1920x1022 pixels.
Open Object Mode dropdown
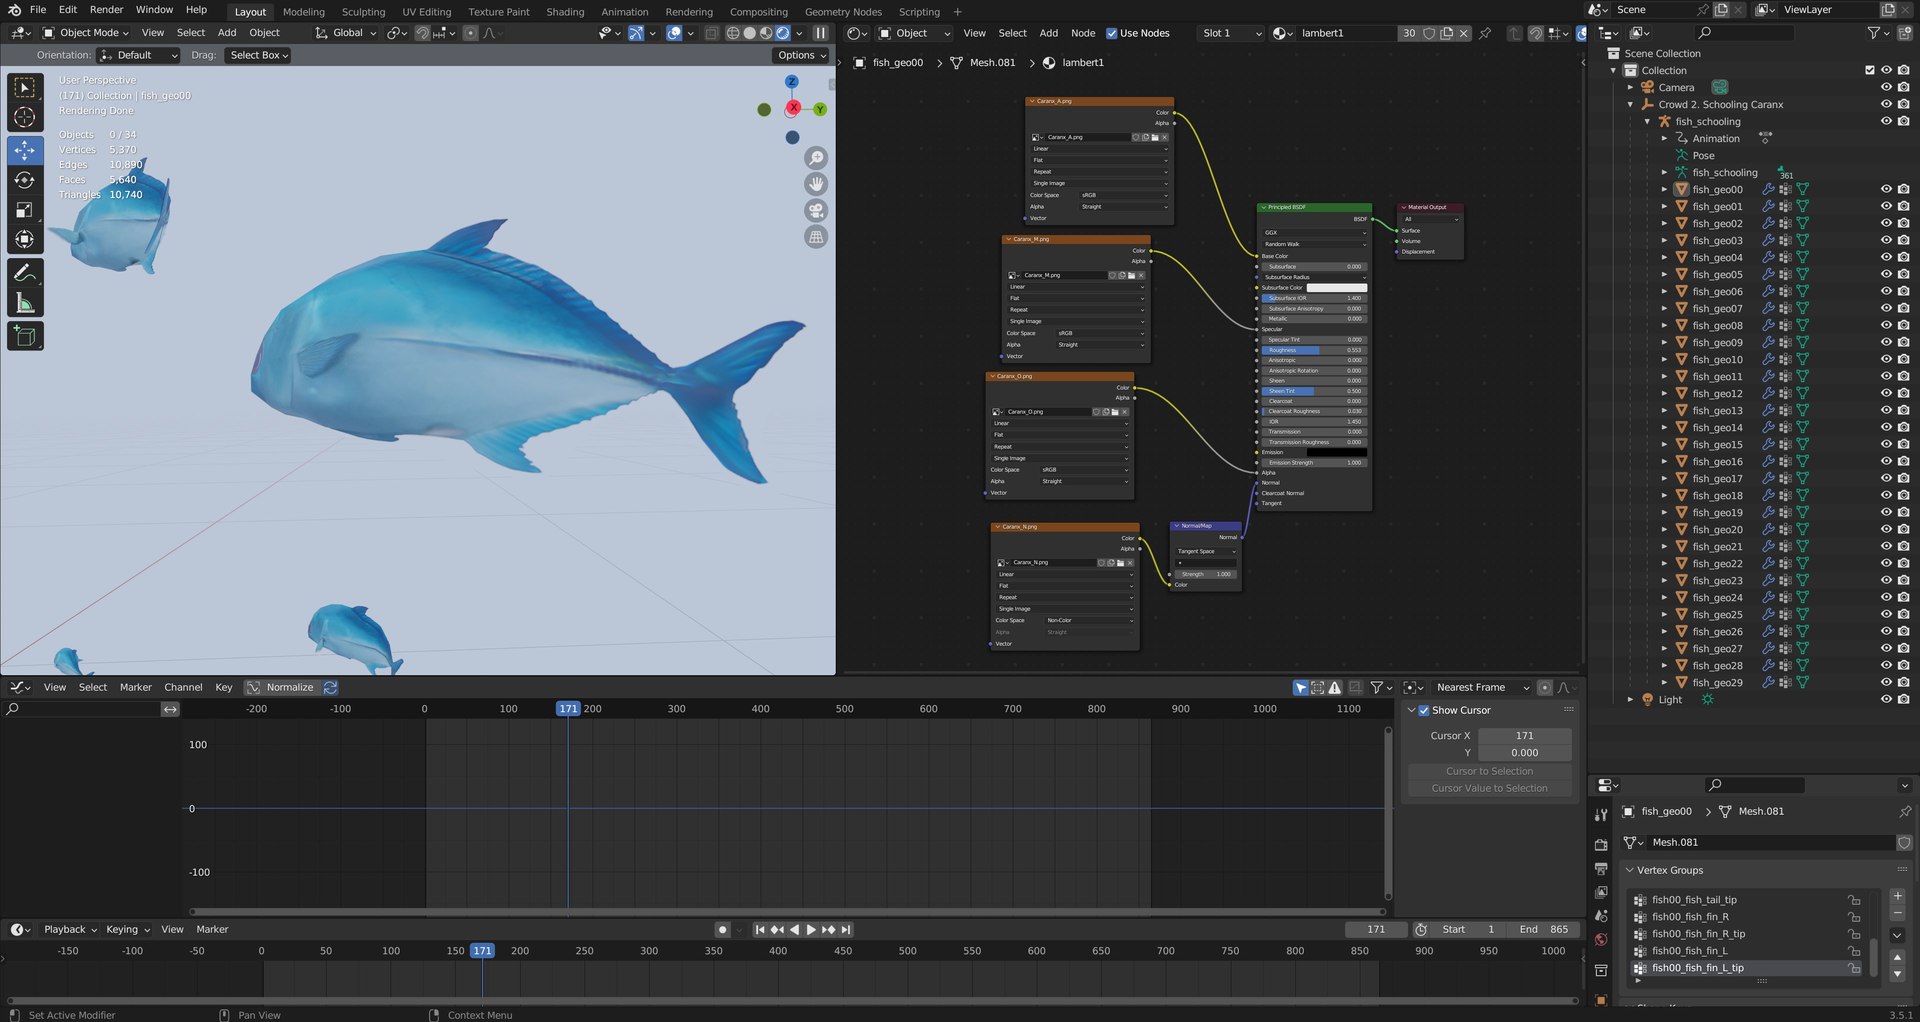coord(86,33)
